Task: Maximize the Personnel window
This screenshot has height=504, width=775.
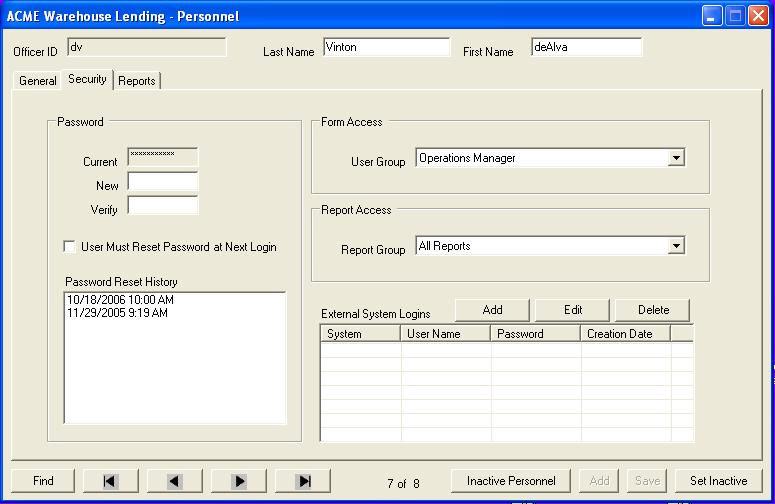Action: point(735,16)
